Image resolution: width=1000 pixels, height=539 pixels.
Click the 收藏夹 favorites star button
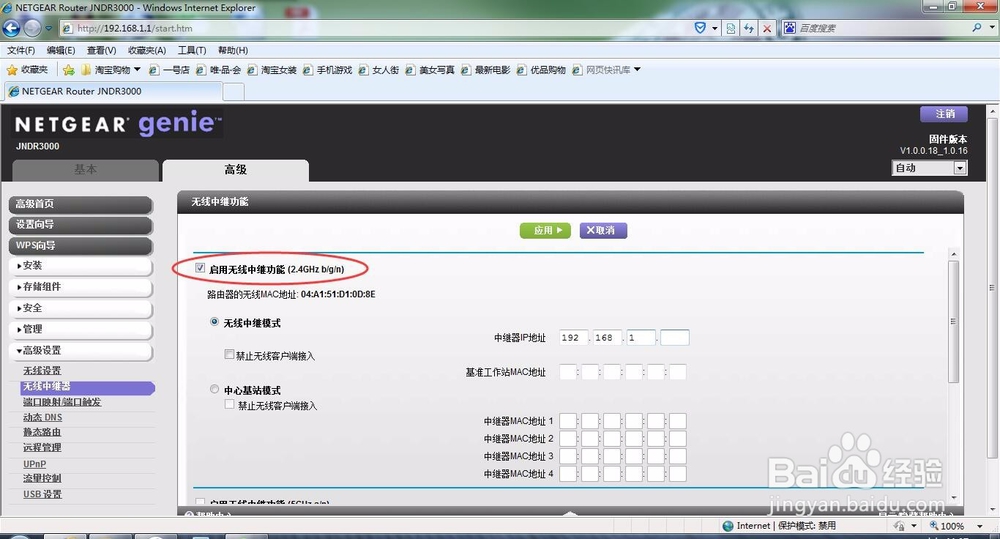(27, 70)
